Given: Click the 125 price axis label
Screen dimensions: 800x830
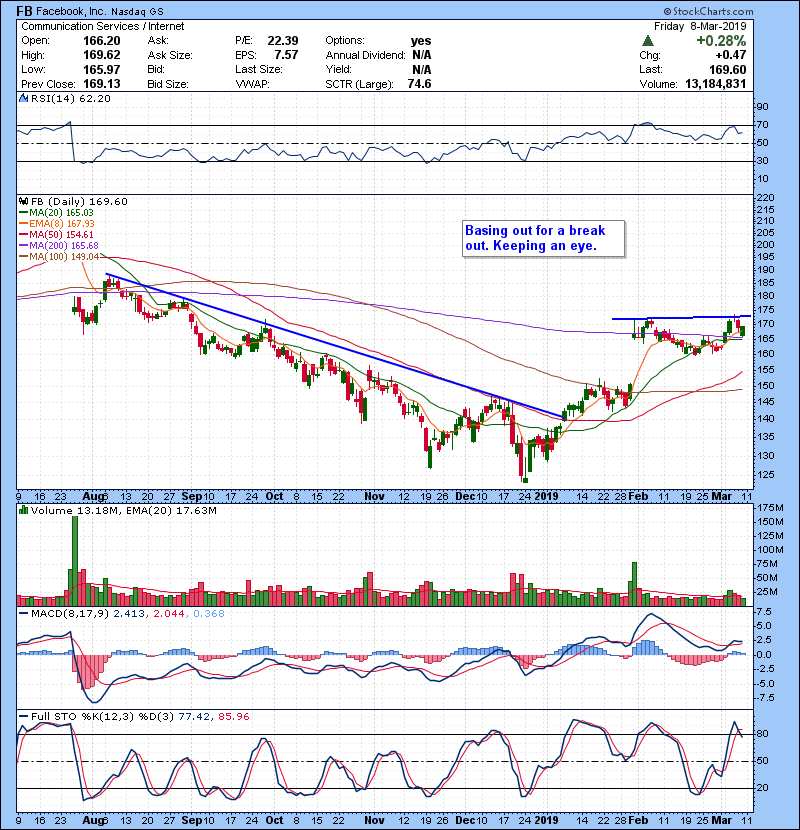Looking at the screenshot, I should [766, 474].
